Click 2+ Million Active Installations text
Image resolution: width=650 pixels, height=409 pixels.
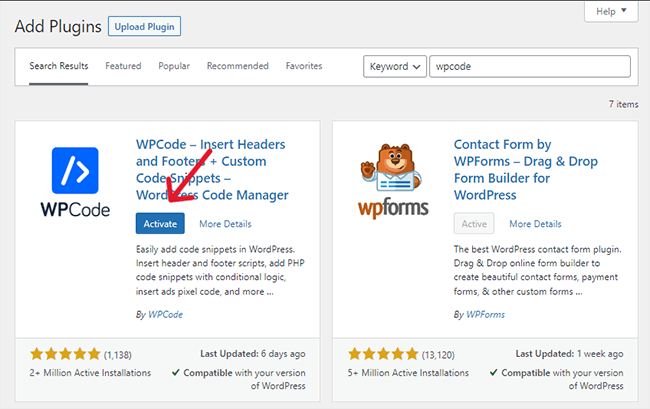pos(90,373)
